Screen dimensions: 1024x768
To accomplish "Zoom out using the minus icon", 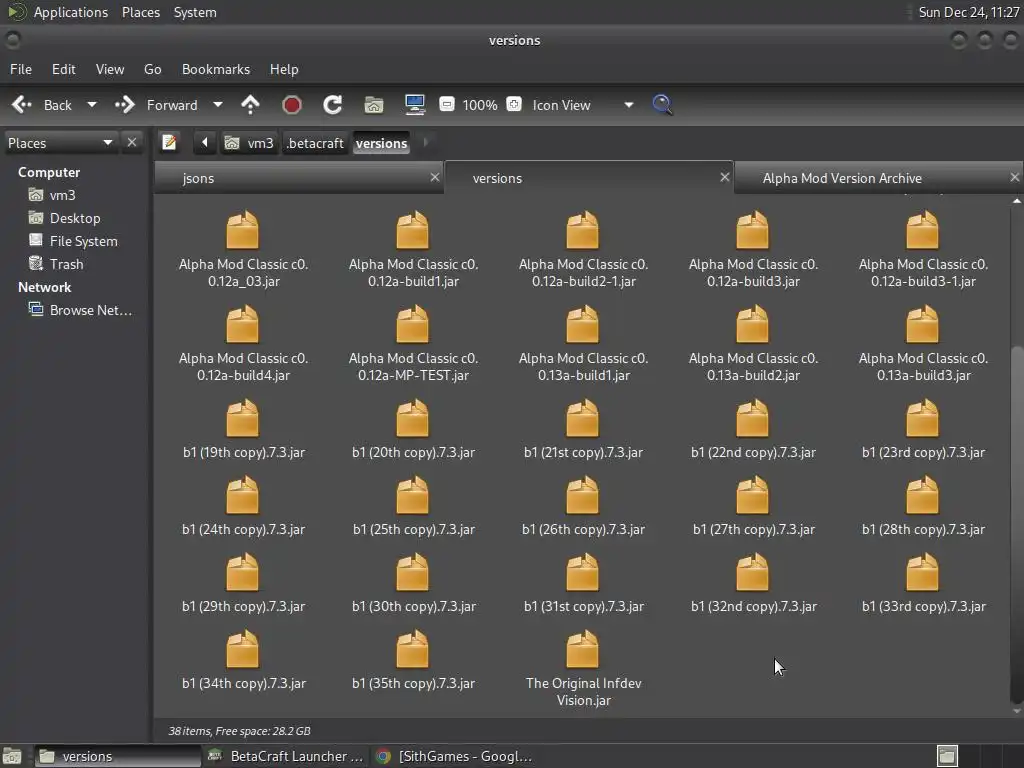I will point(447,105).
